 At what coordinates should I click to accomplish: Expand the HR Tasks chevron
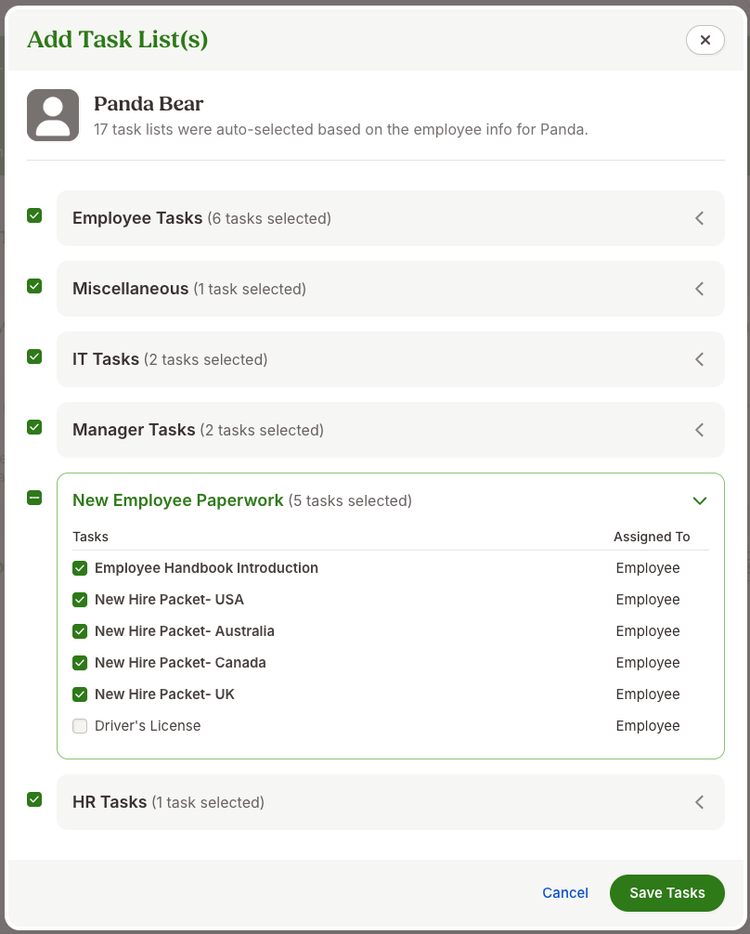click(699, 802)
